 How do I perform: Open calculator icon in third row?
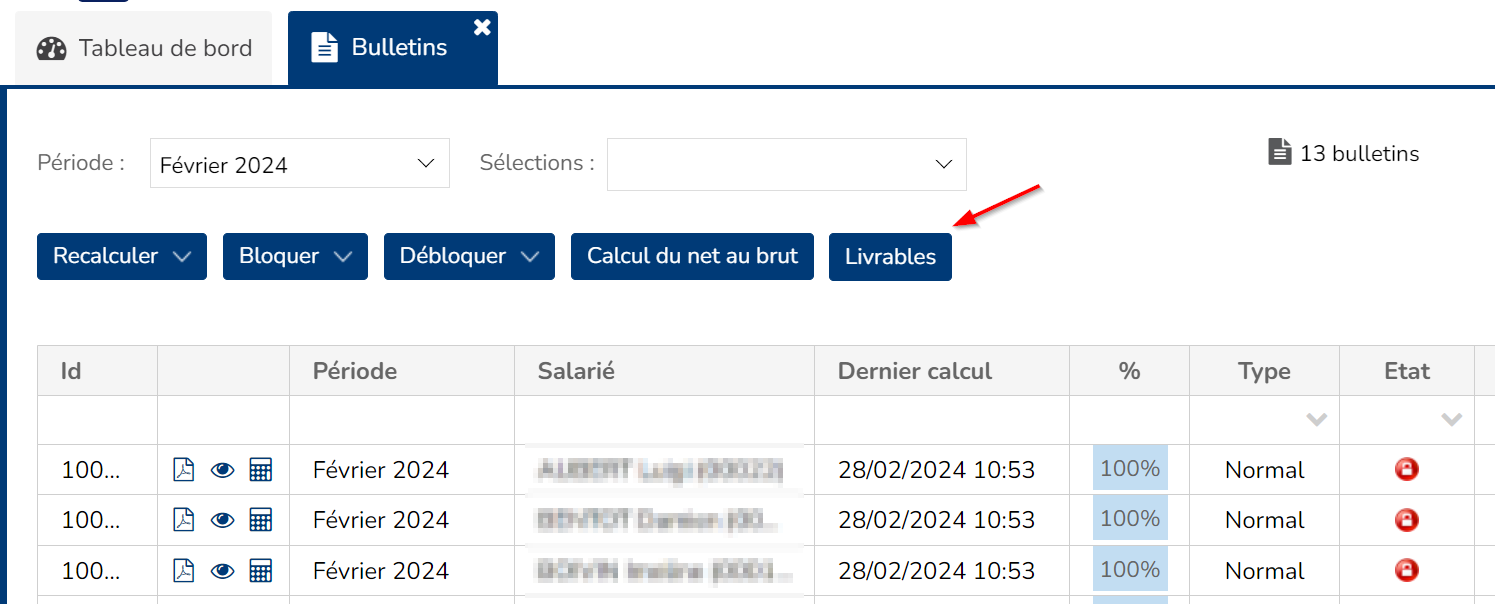[260, 571]
